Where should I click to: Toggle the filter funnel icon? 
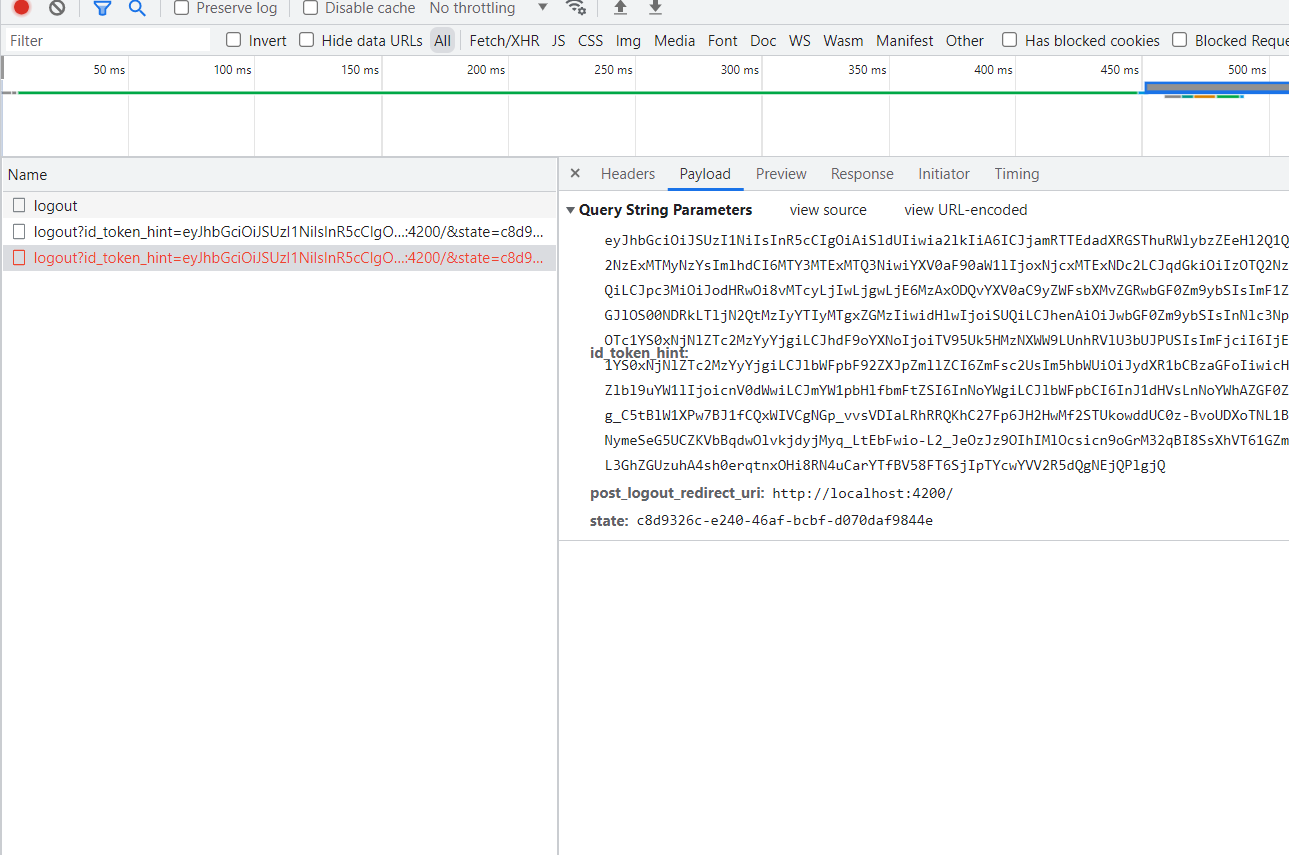point(102,8)
